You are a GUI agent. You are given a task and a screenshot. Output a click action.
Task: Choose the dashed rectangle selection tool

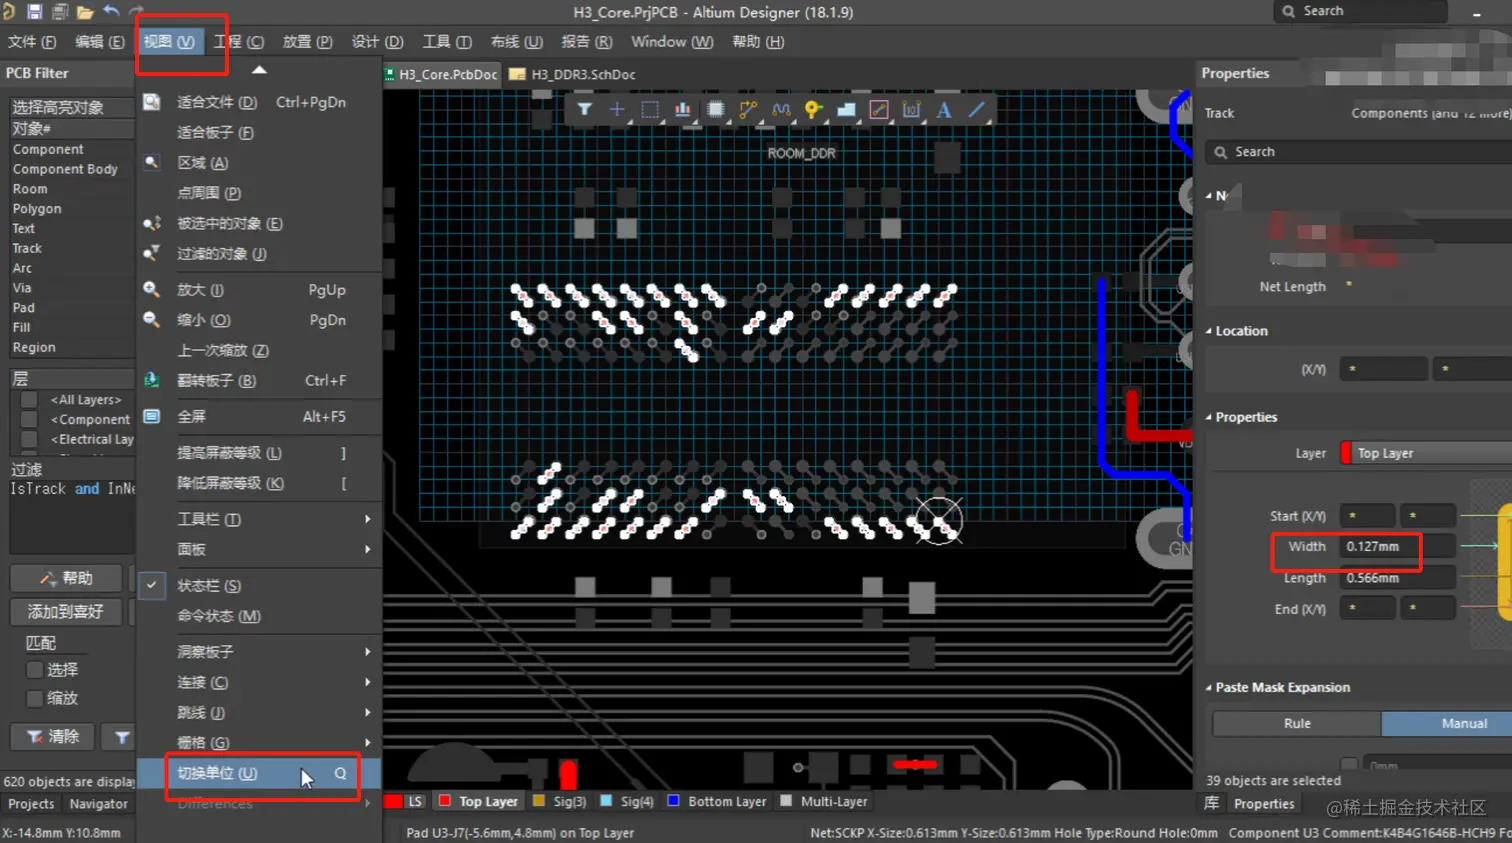650,110
